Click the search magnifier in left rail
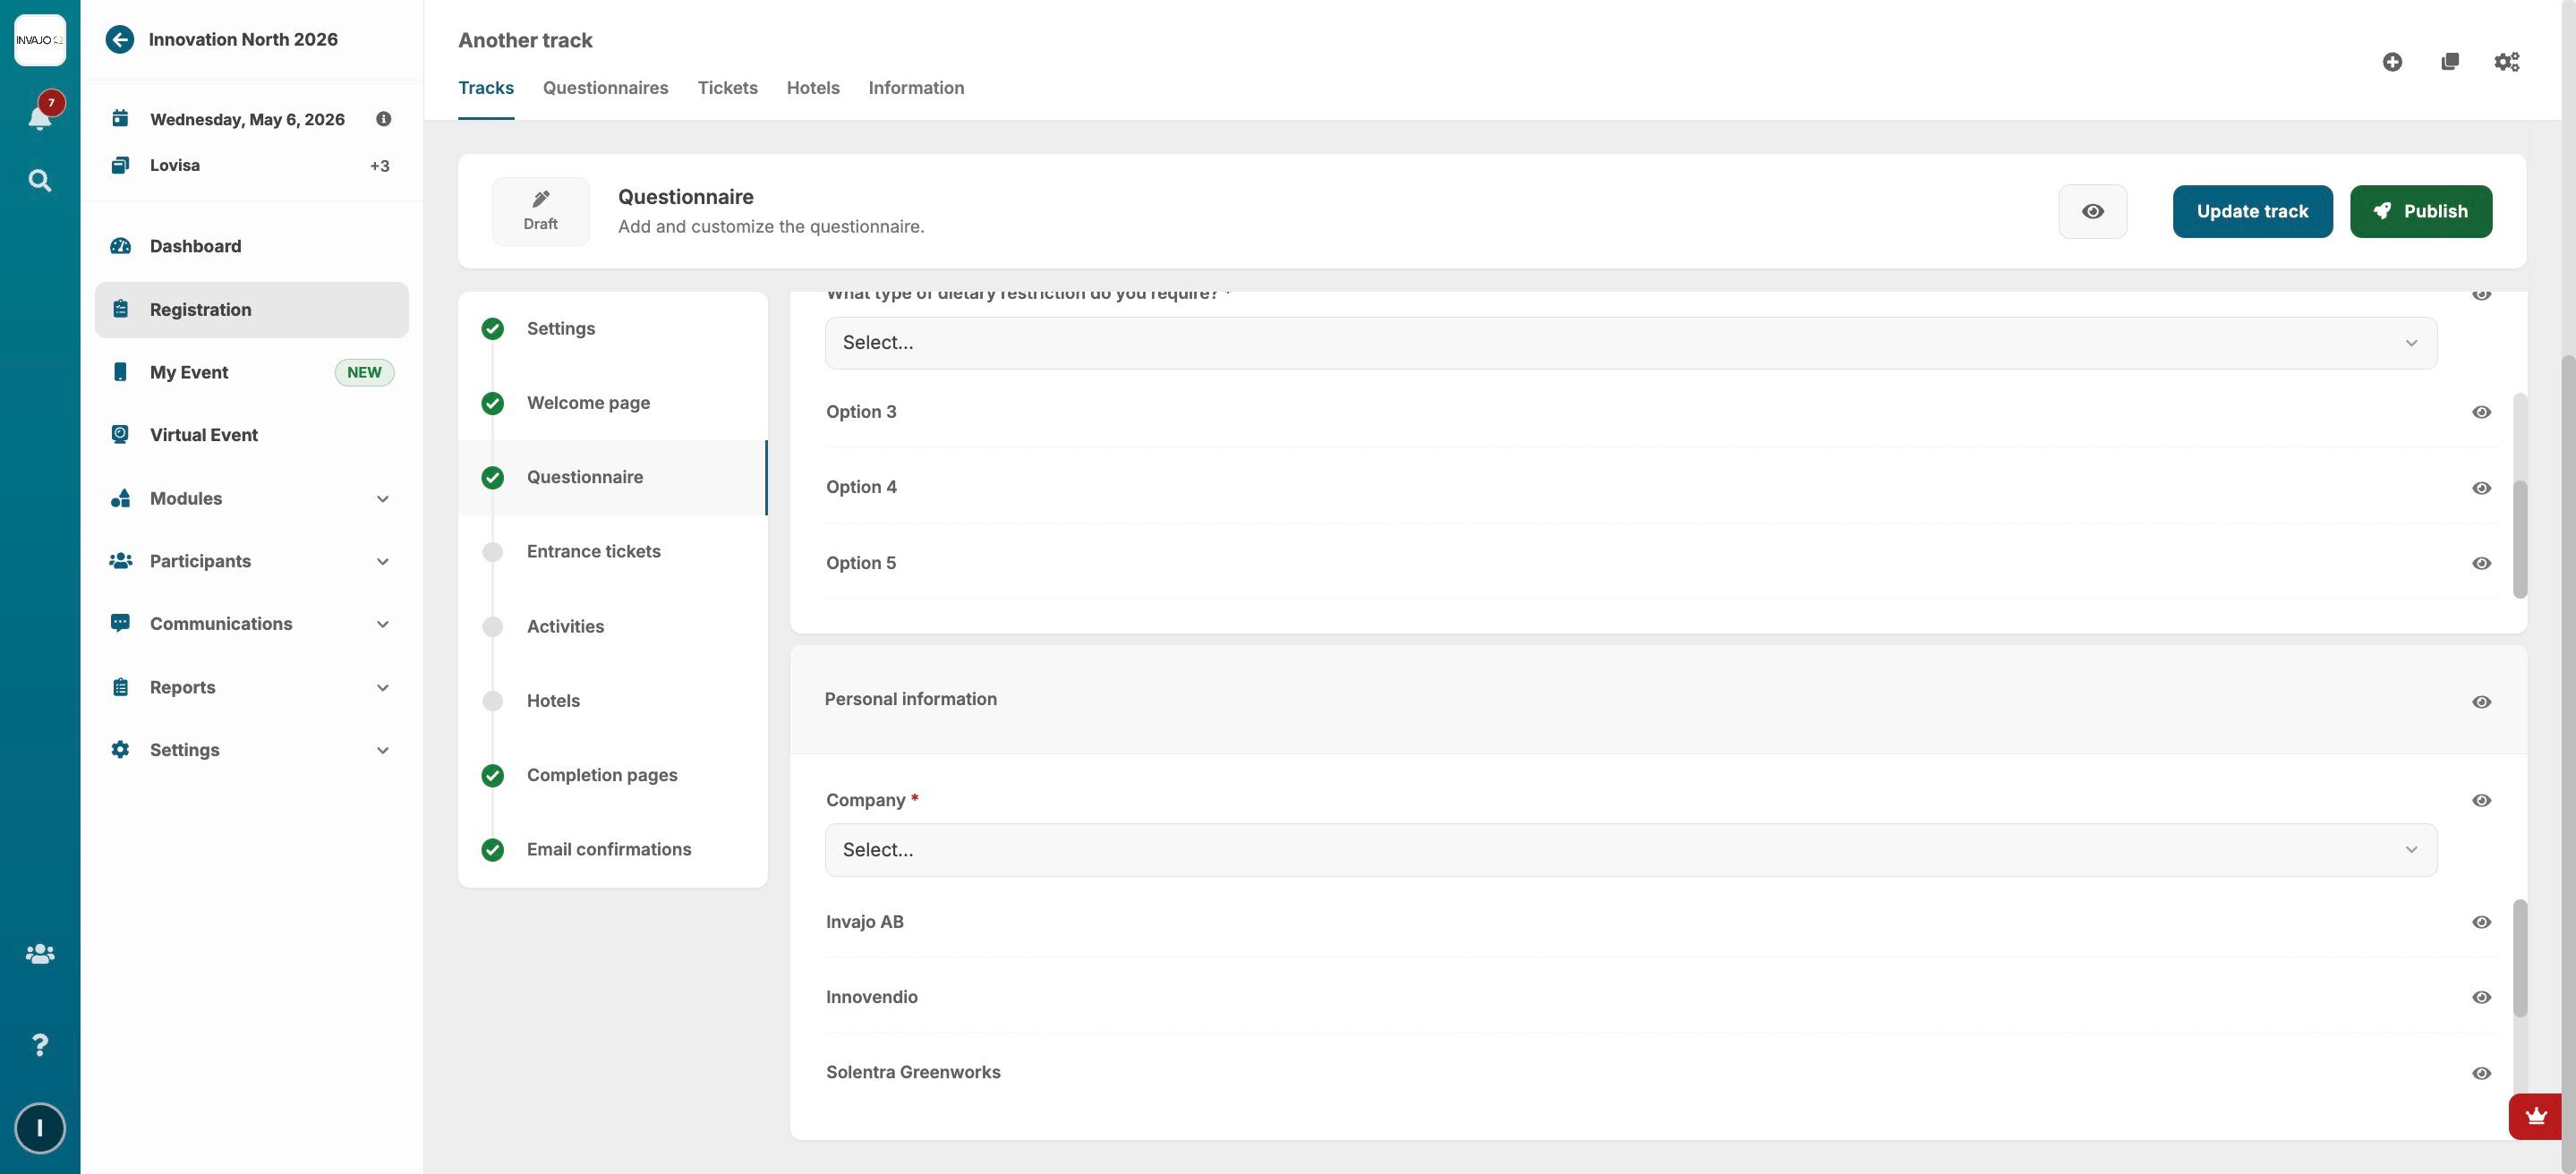Viewport: 2576px width, 1174px height. click(x=39, y=180)
